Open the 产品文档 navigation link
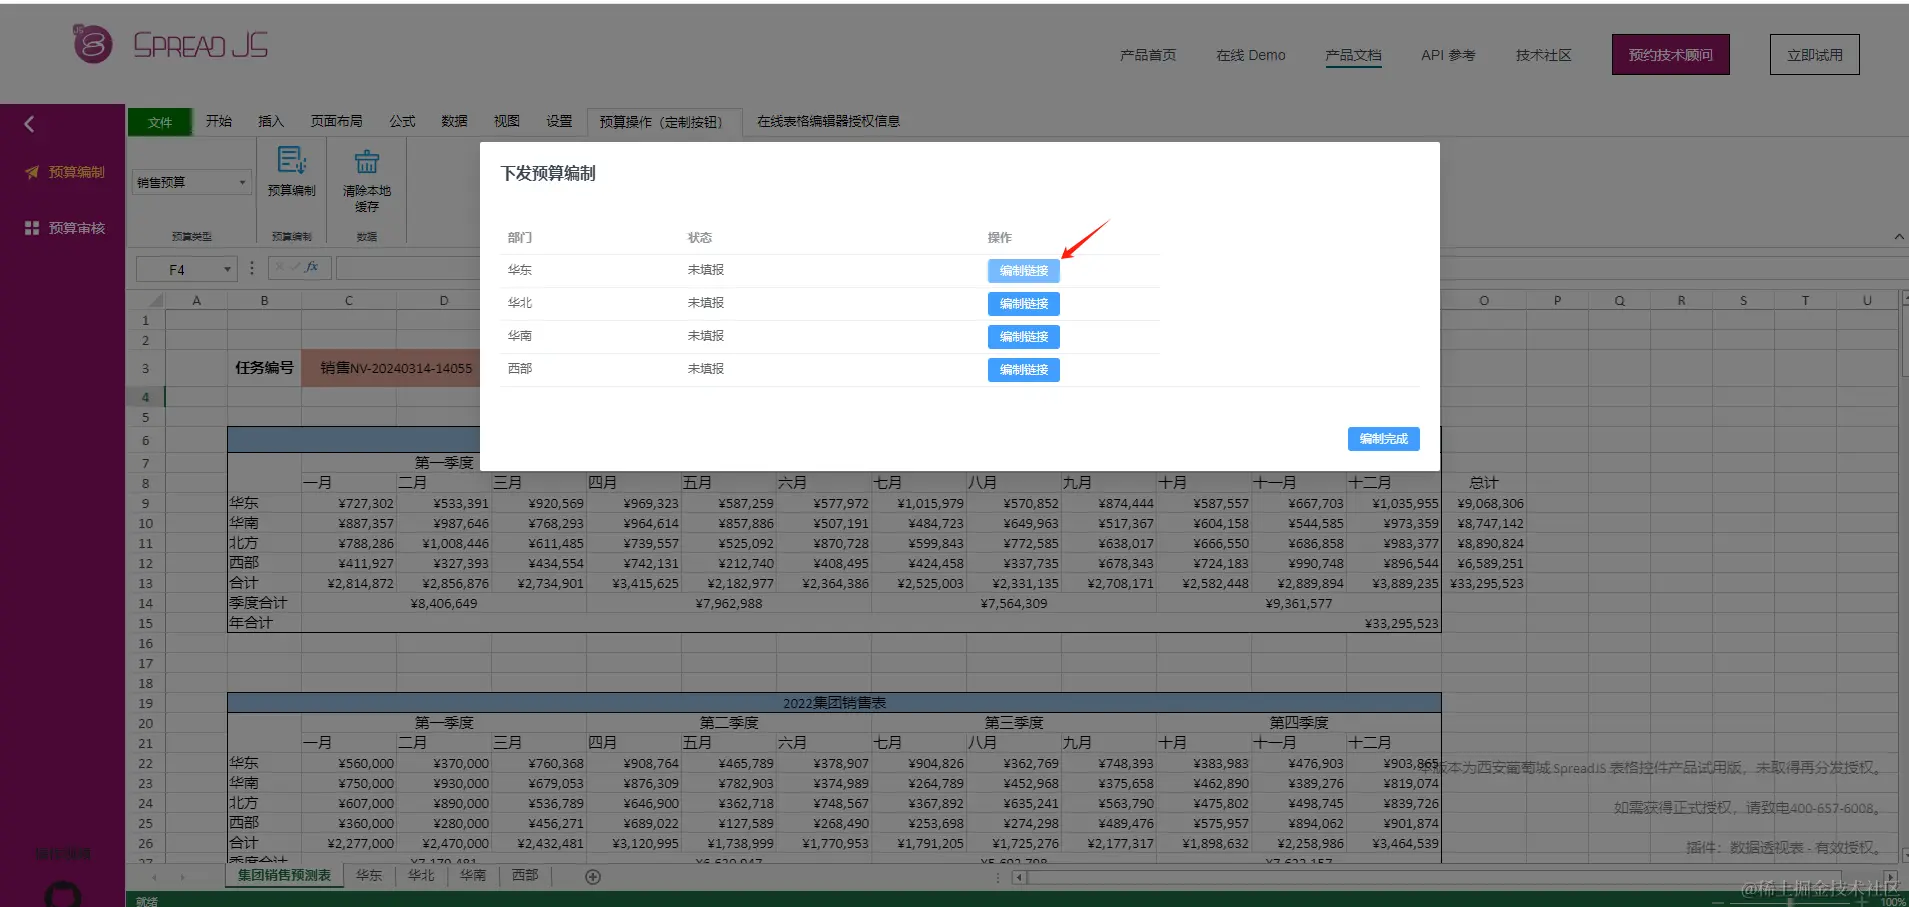Image resolution: width=1909 pixels, height=907 pixels. pos(1353,55)
